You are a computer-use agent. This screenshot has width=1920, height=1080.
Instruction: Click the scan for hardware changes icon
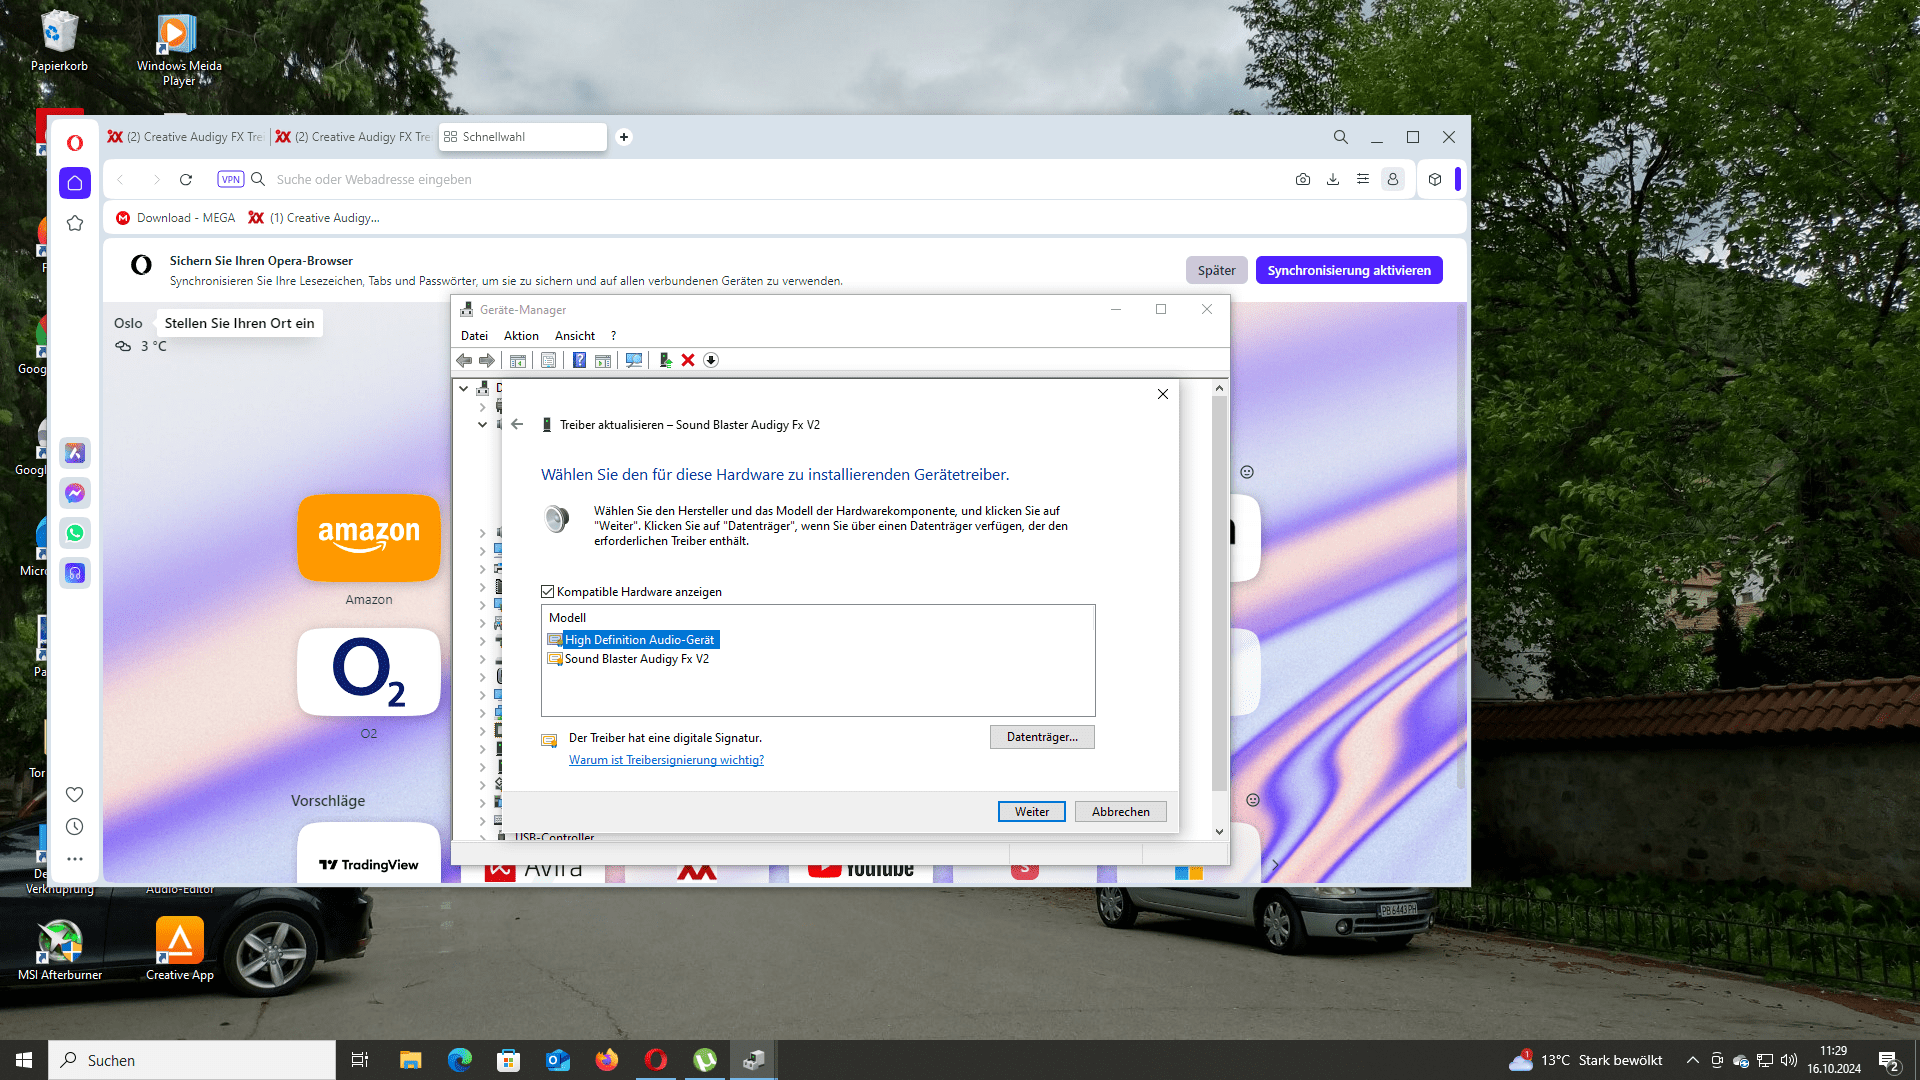(x=634, y=360)
